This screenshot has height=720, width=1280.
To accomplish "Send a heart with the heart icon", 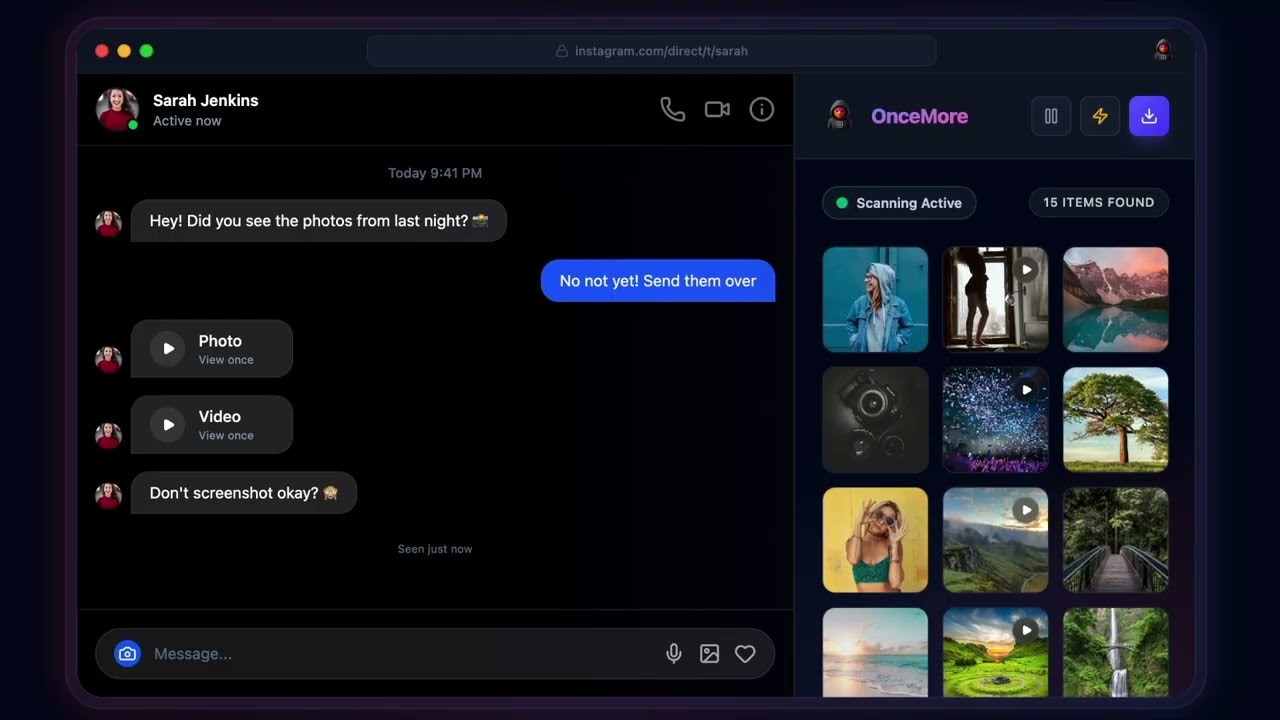I will (x=745, y=653).
